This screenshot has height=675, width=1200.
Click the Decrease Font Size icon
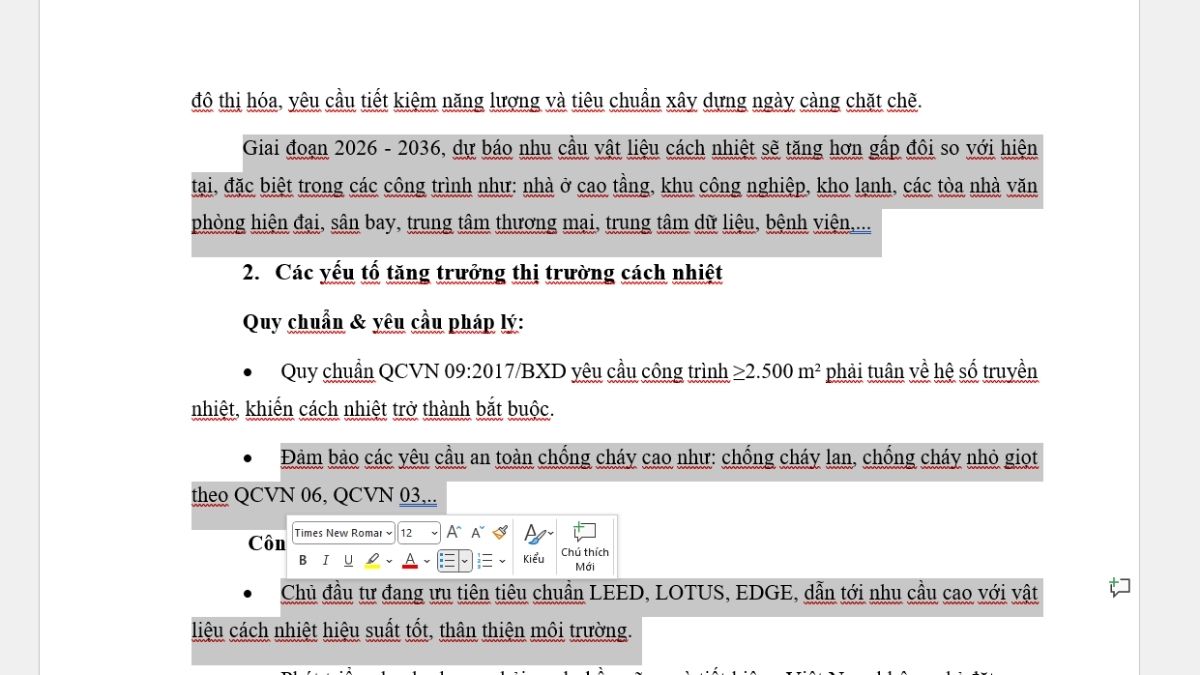click(x=476, y=532)
